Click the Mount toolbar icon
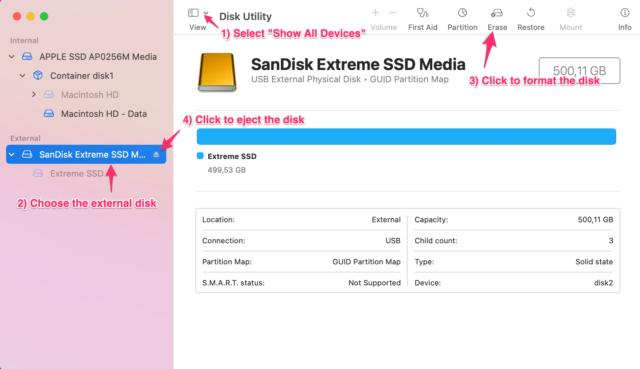Screen dimensions: 640x369 (571, 13)
